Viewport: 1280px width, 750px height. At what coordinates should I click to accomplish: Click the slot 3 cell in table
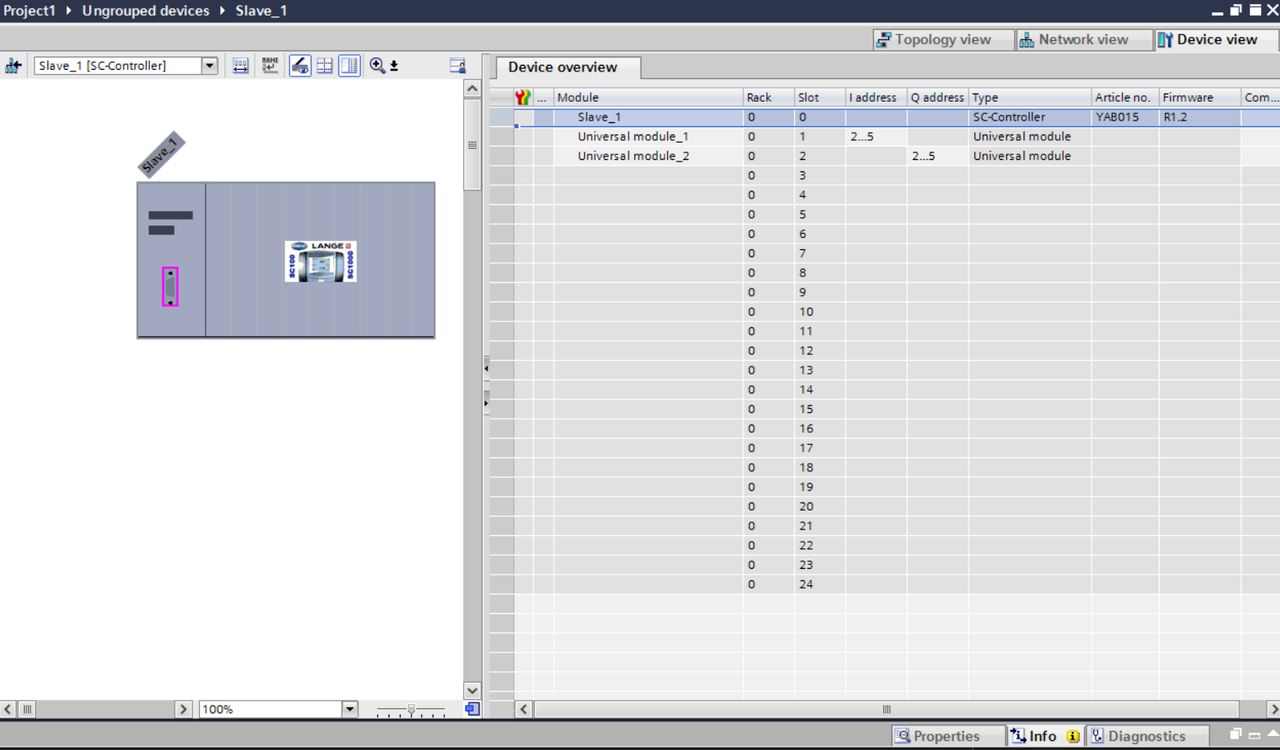click(x=819, y=175)
